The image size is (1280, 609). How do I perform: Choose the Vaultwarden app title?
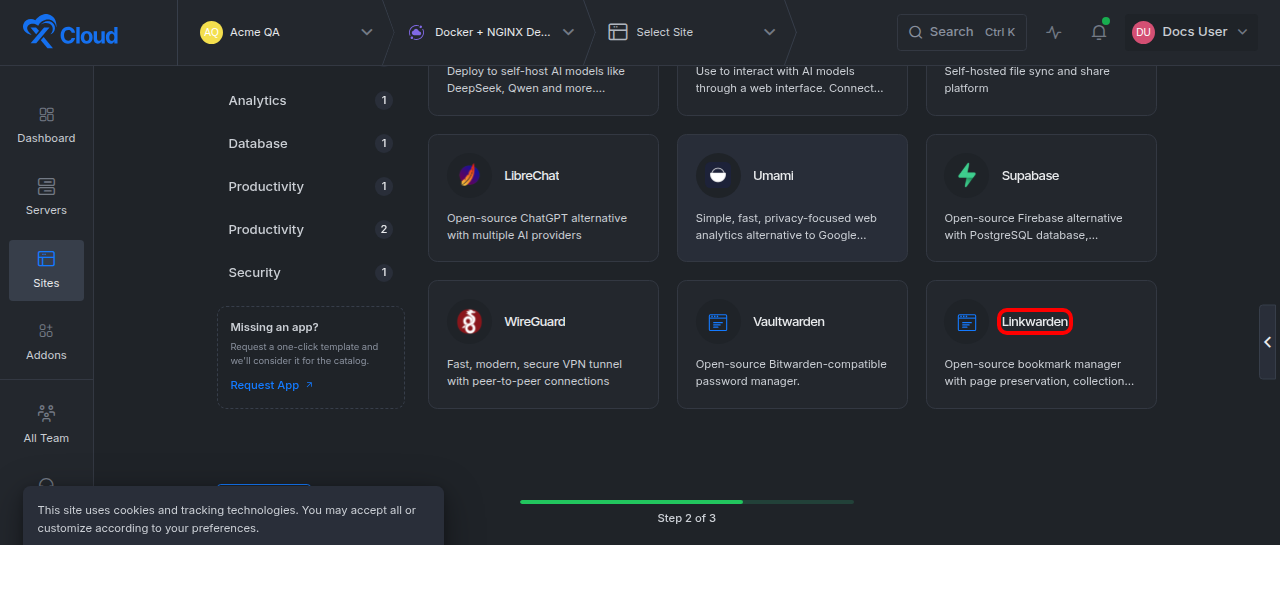point(789,322)
